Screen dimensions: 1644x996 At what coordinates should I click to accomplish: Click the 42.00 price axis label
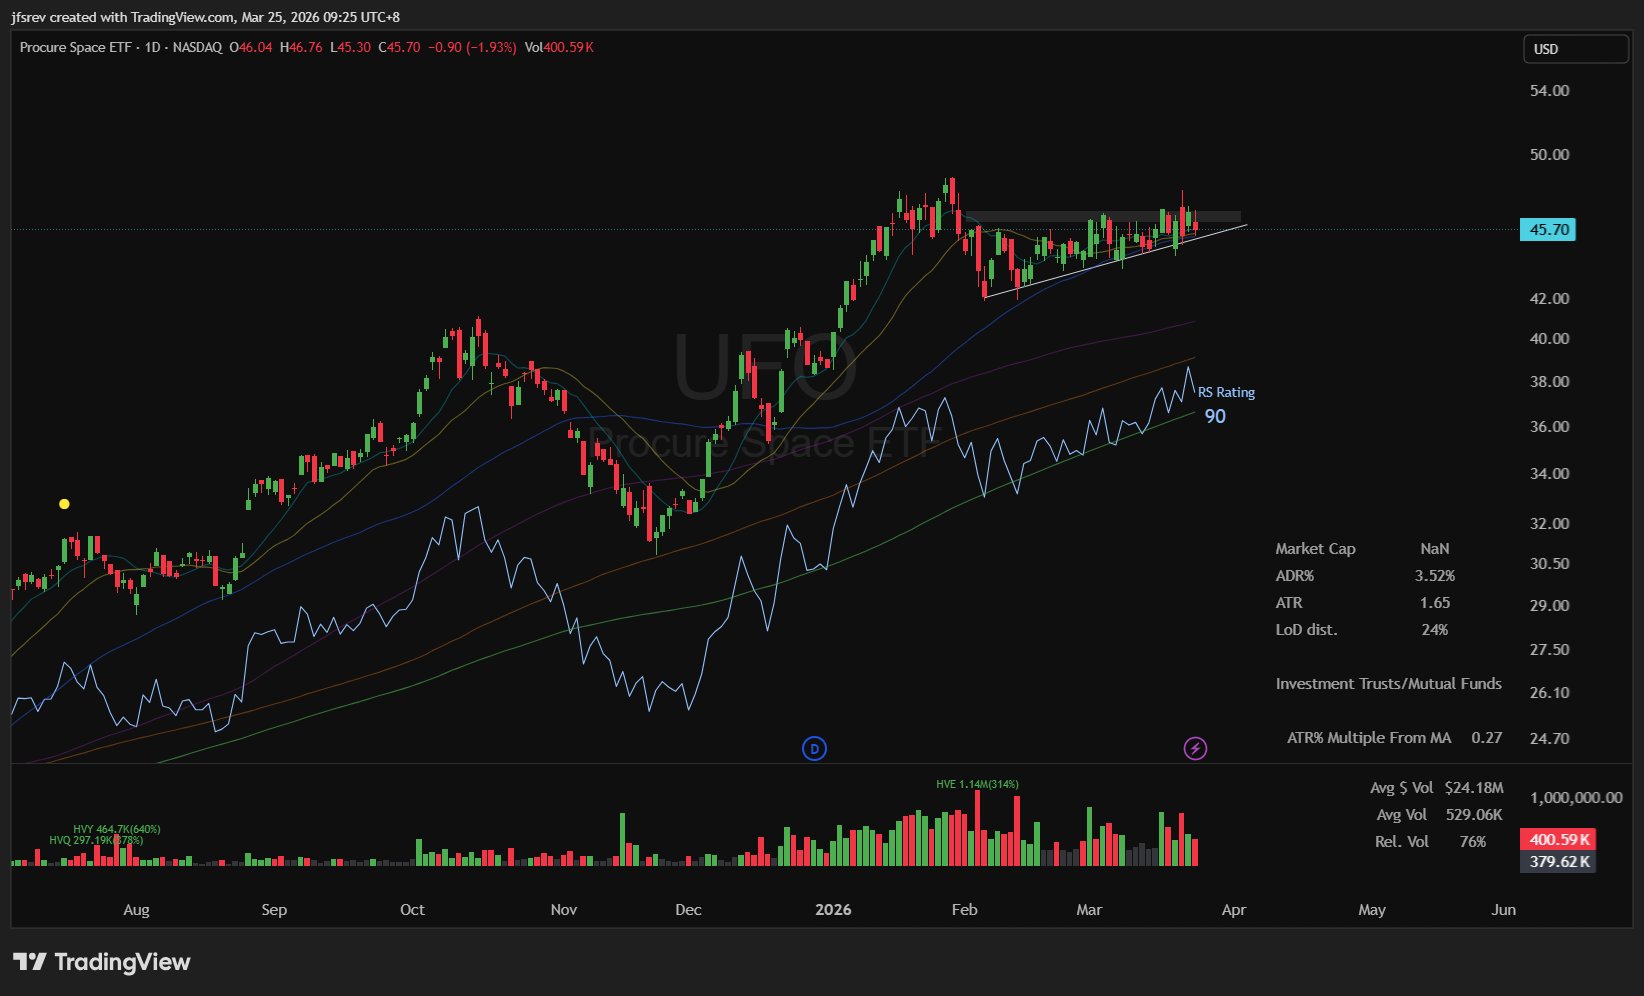point(1549,298)
